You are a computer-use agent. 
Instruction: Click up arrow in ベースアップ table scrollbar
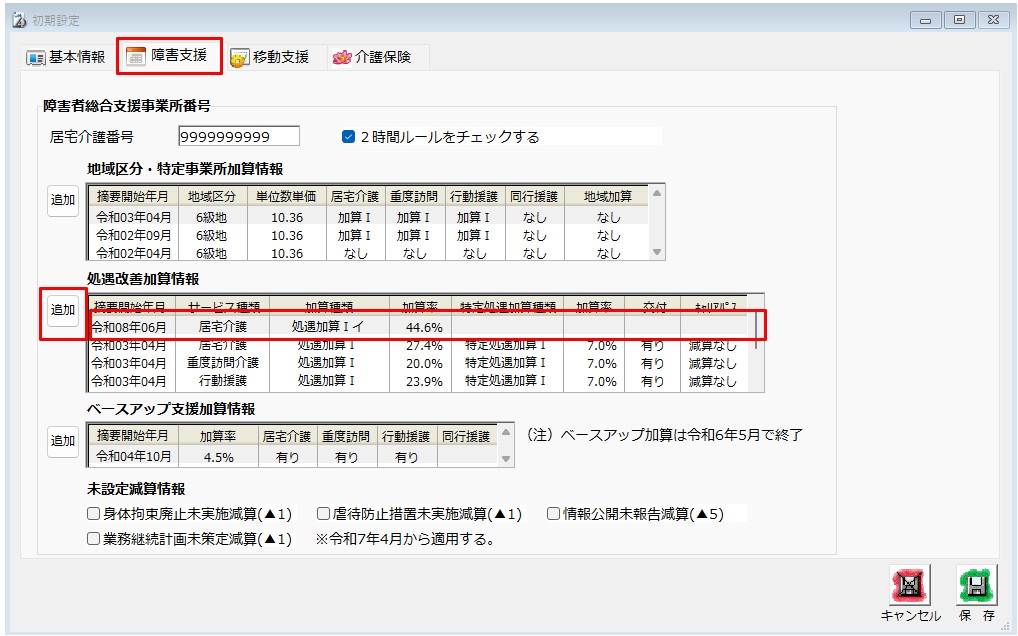click(x=506, y=433)
